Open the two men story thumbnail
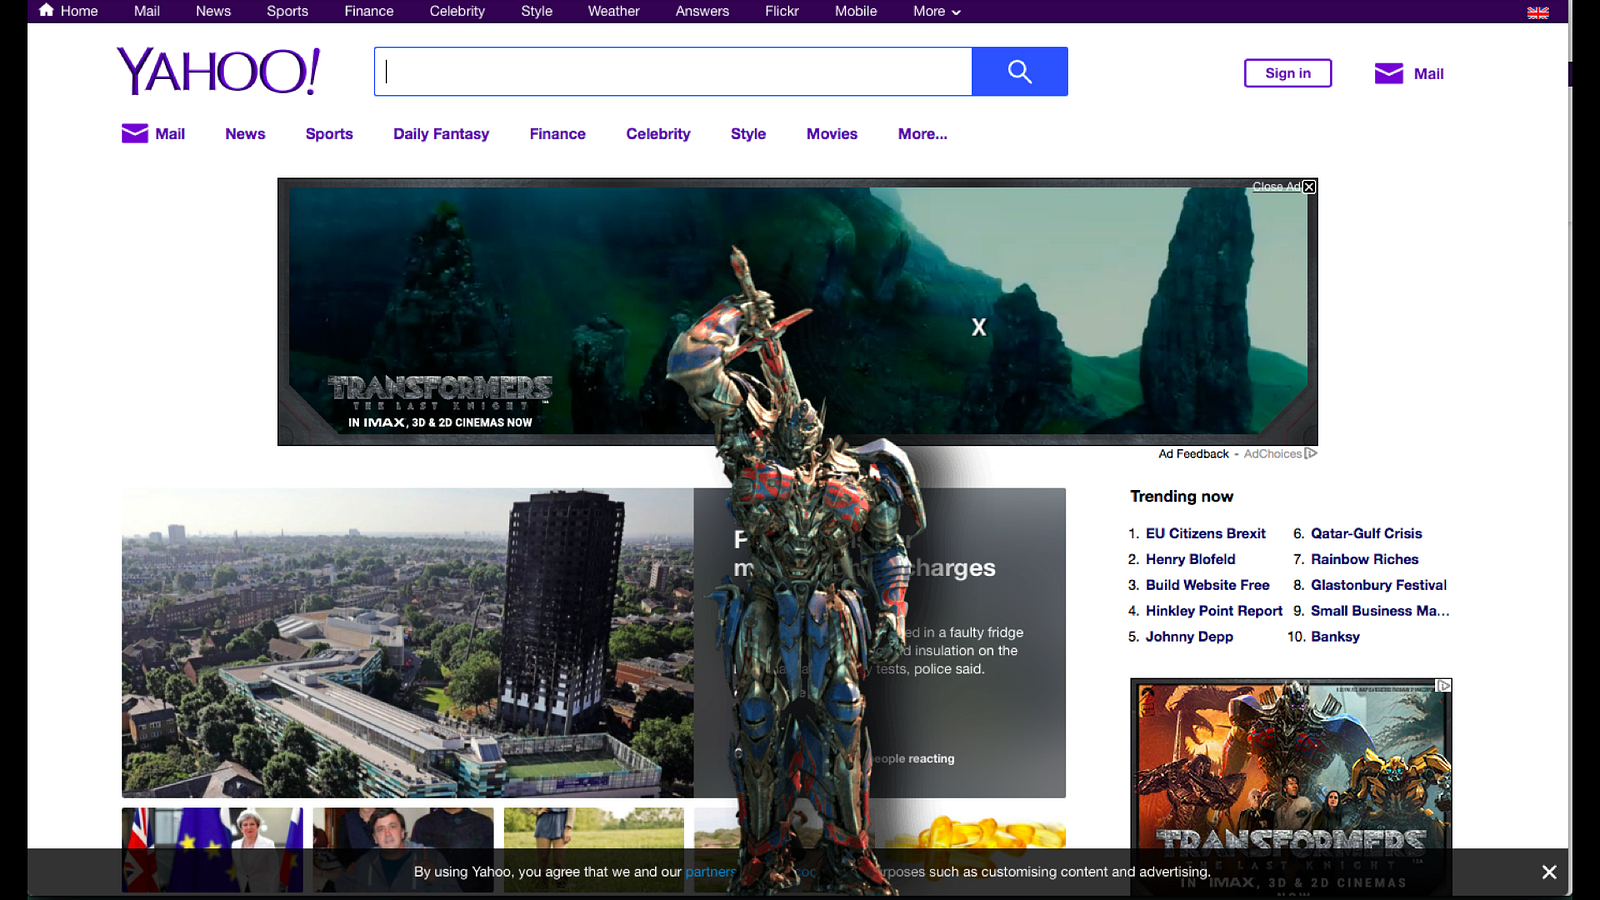Image resolution: width=1600 pixels, height=900 pixels. click(x=403, y=850)
